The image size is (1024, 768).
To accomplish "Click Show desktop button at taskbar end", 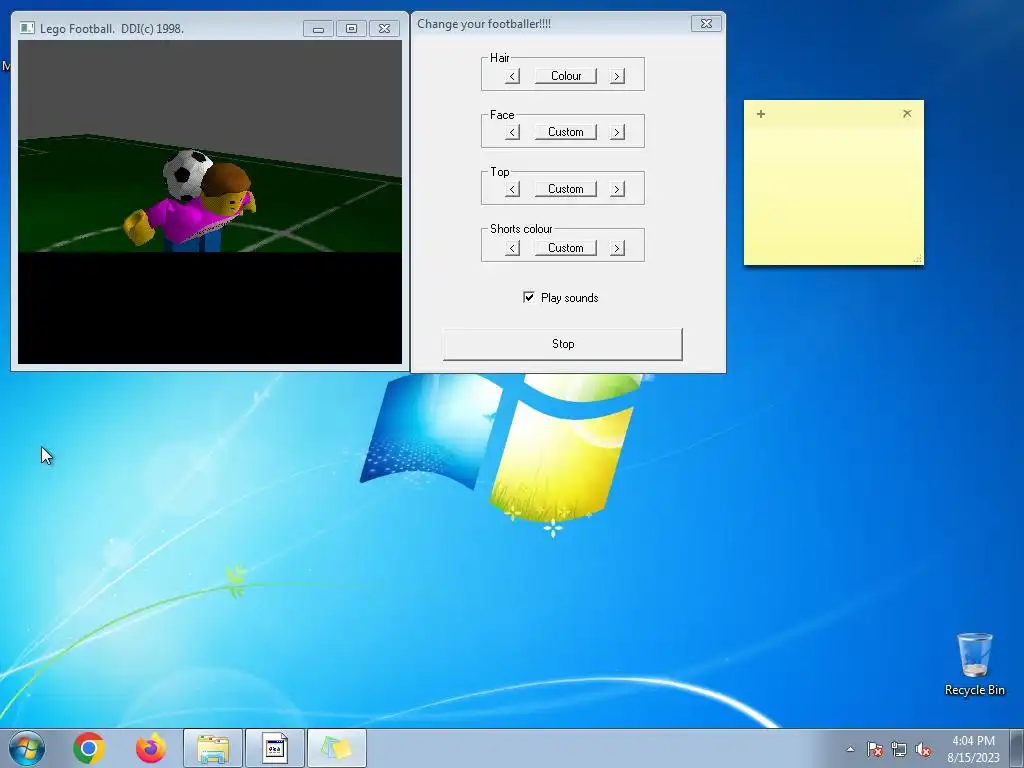I will [1018, 748].
